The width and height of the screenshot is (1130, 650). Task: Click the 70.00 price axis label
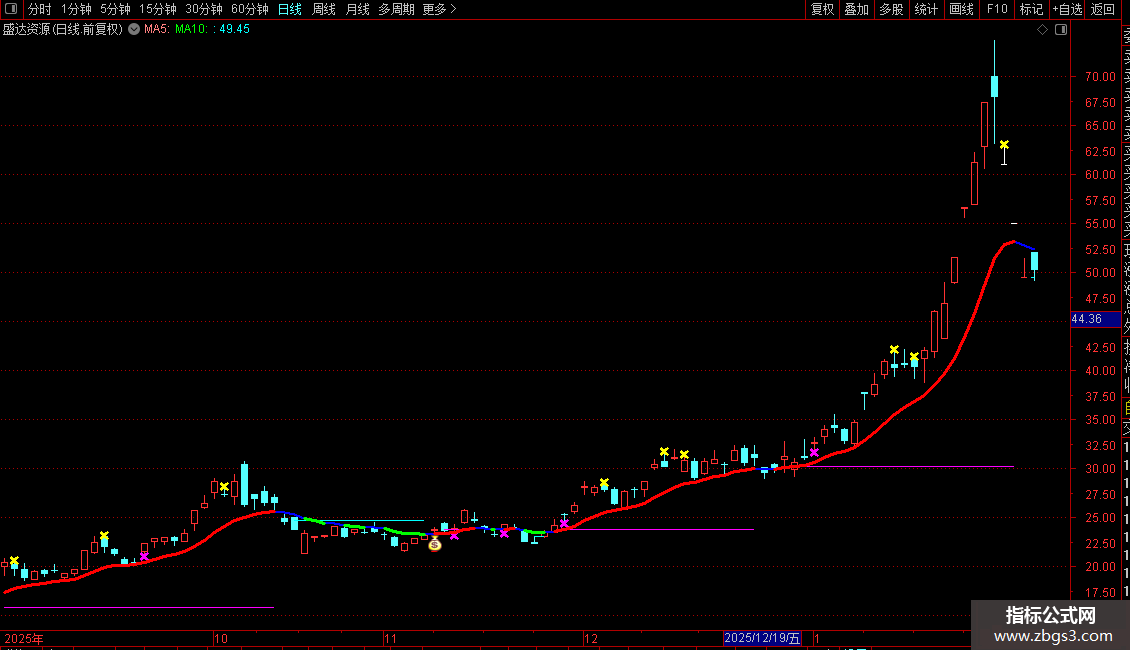1100,76
